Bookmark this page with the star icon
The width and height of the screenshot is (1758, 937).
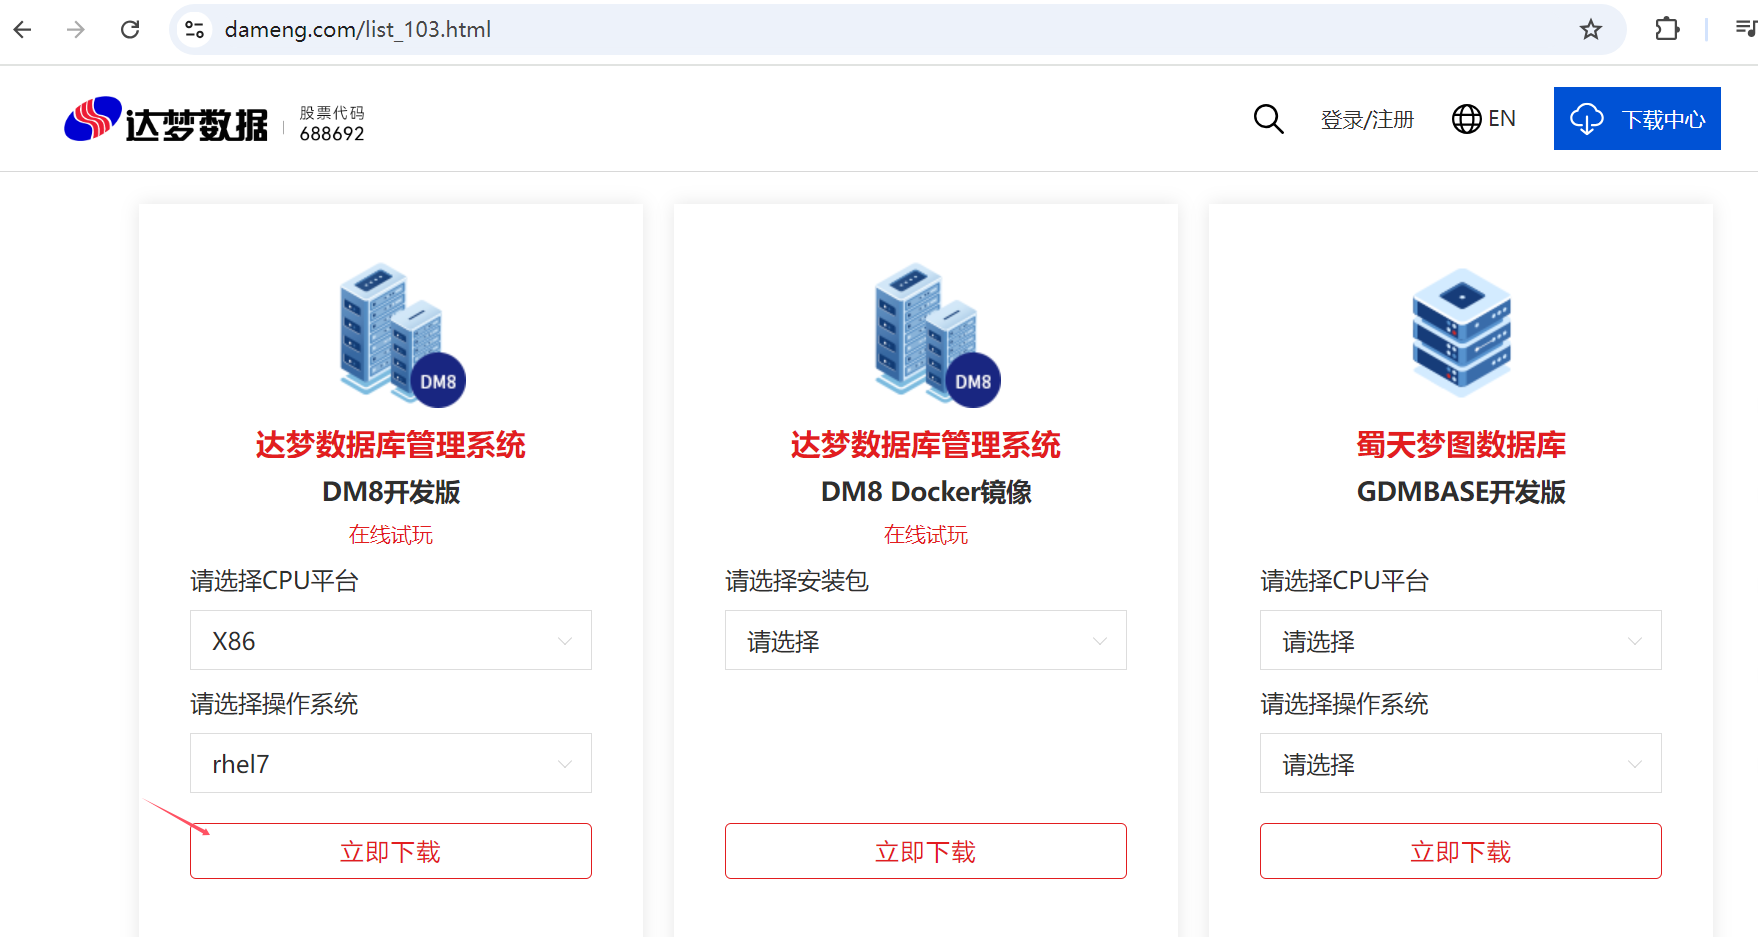1591,30
